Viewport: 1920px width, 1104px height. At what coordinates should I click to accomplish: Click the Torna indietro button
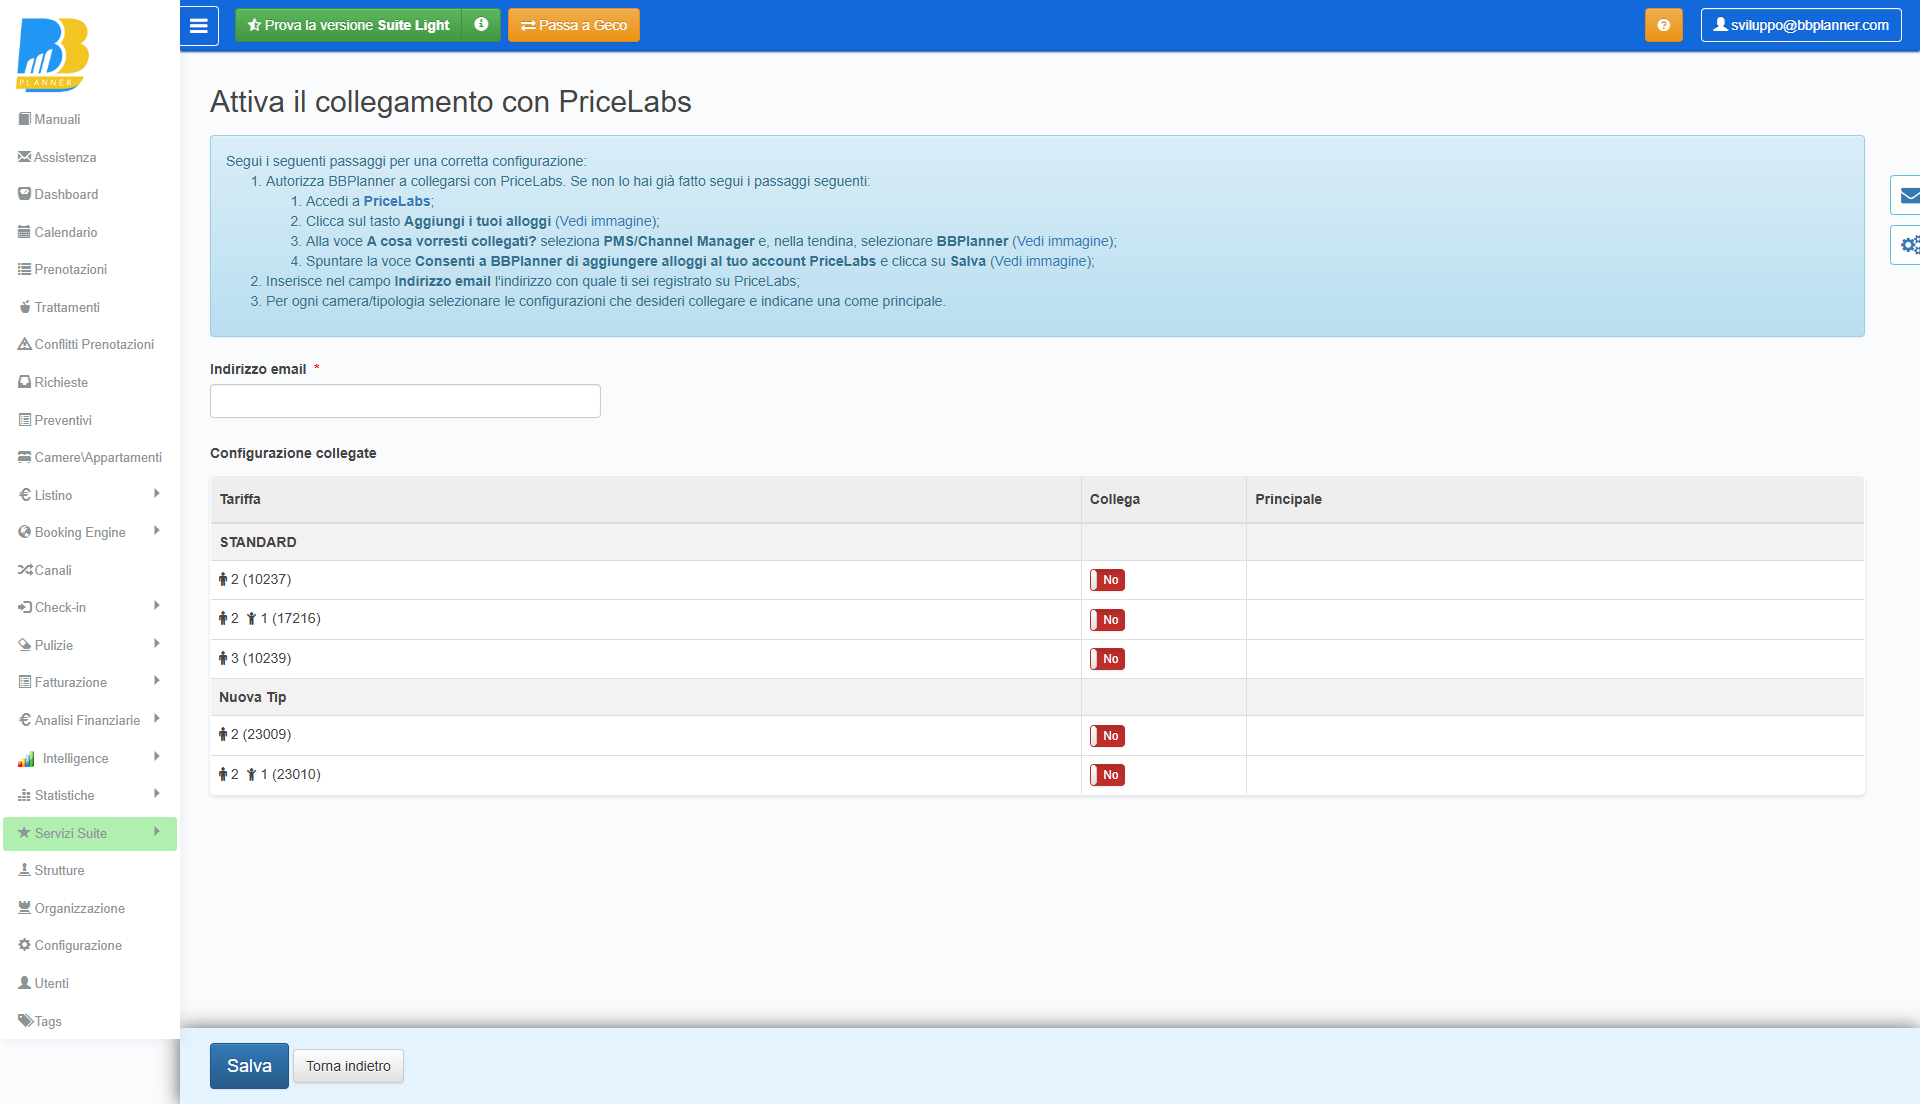click(348, 1066)
